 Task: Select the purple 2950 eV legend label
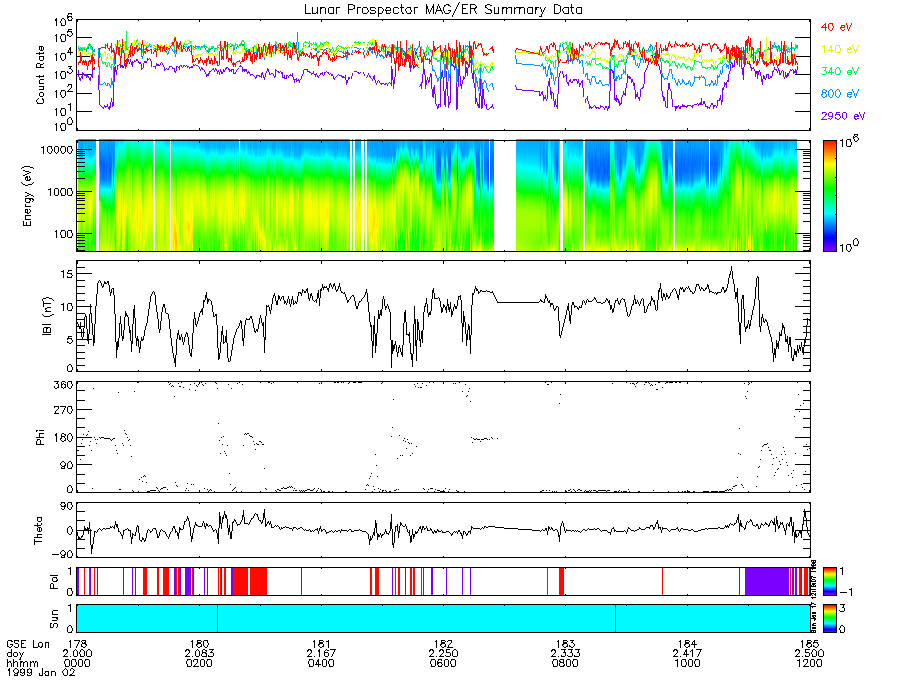coord(843,116)
